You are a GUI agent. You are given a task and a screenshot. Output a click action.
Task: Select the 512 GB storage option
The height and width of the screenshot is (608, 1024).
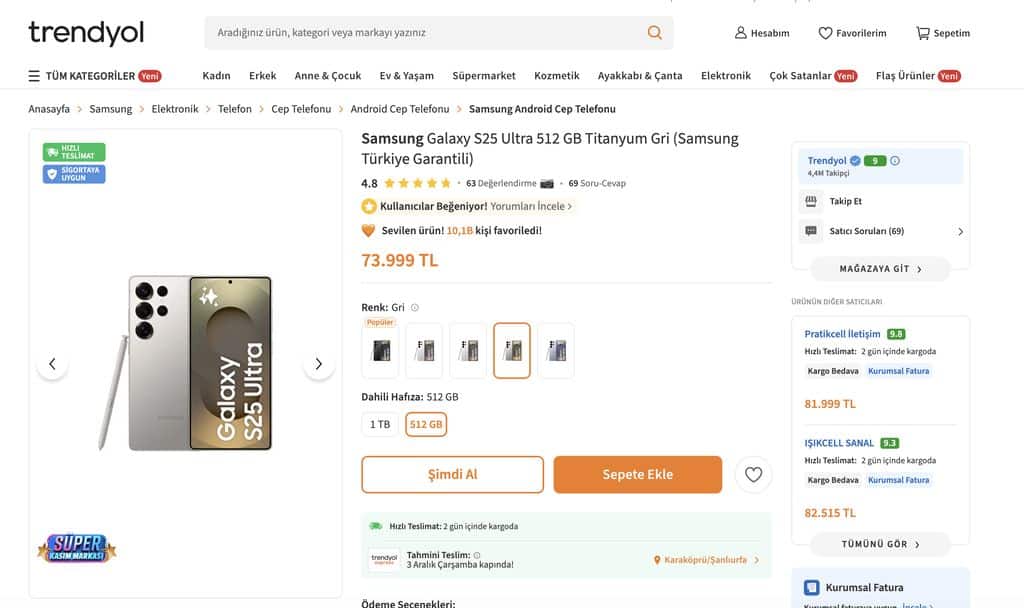[x=426, y=424]
